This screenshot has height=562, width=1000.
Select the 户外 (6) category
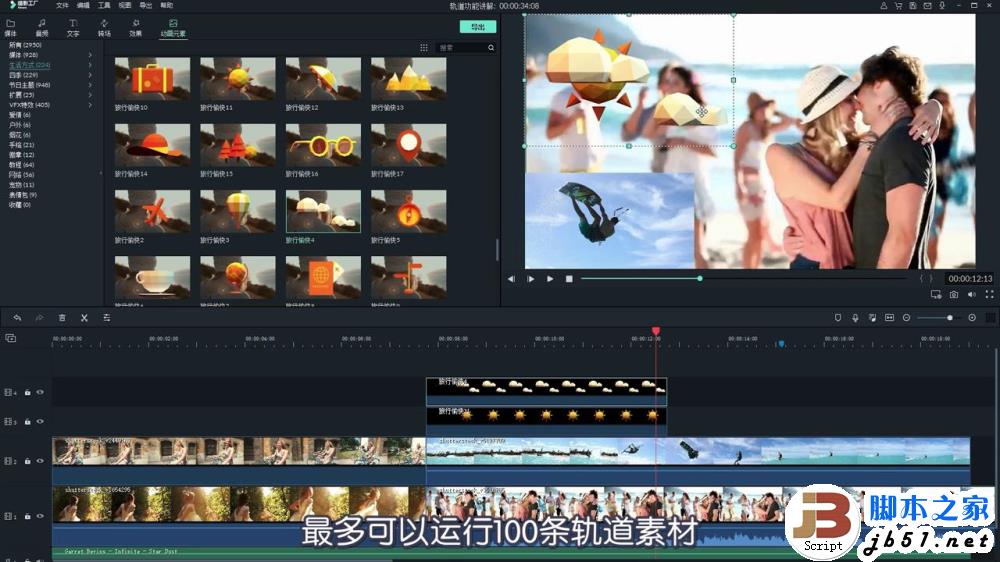point(20,125)
